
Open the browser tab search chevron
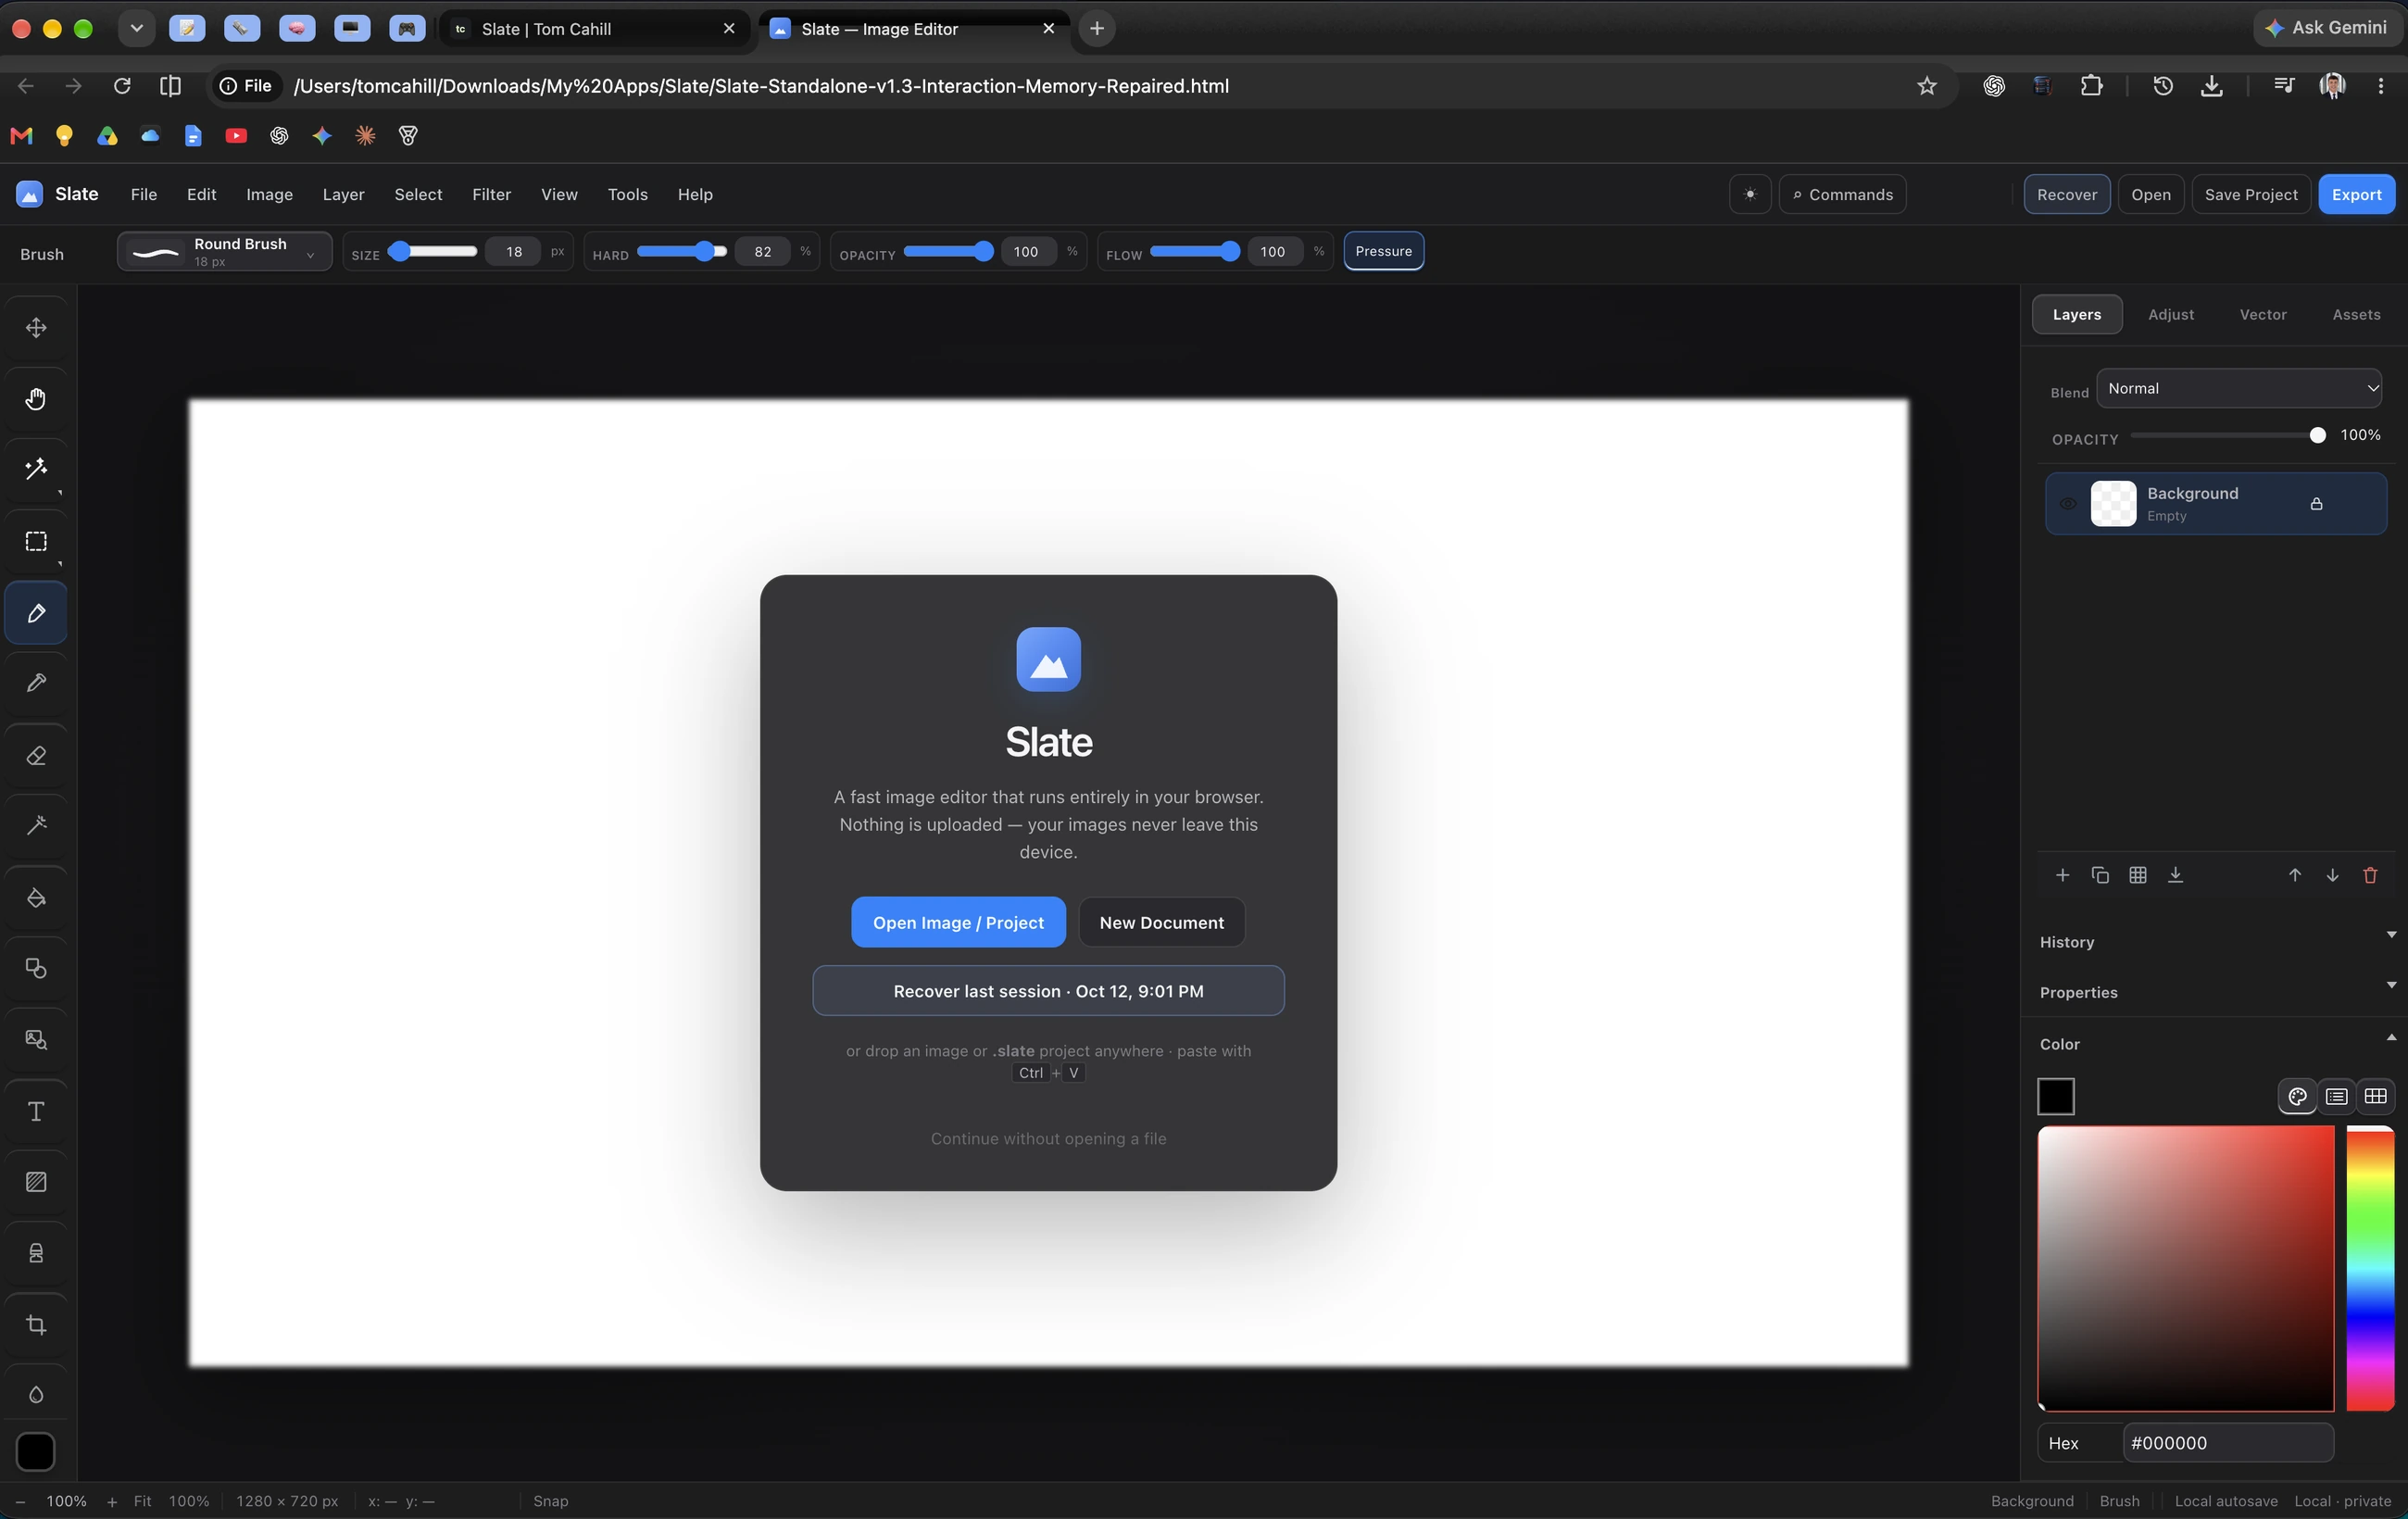(x=137, y=28)
